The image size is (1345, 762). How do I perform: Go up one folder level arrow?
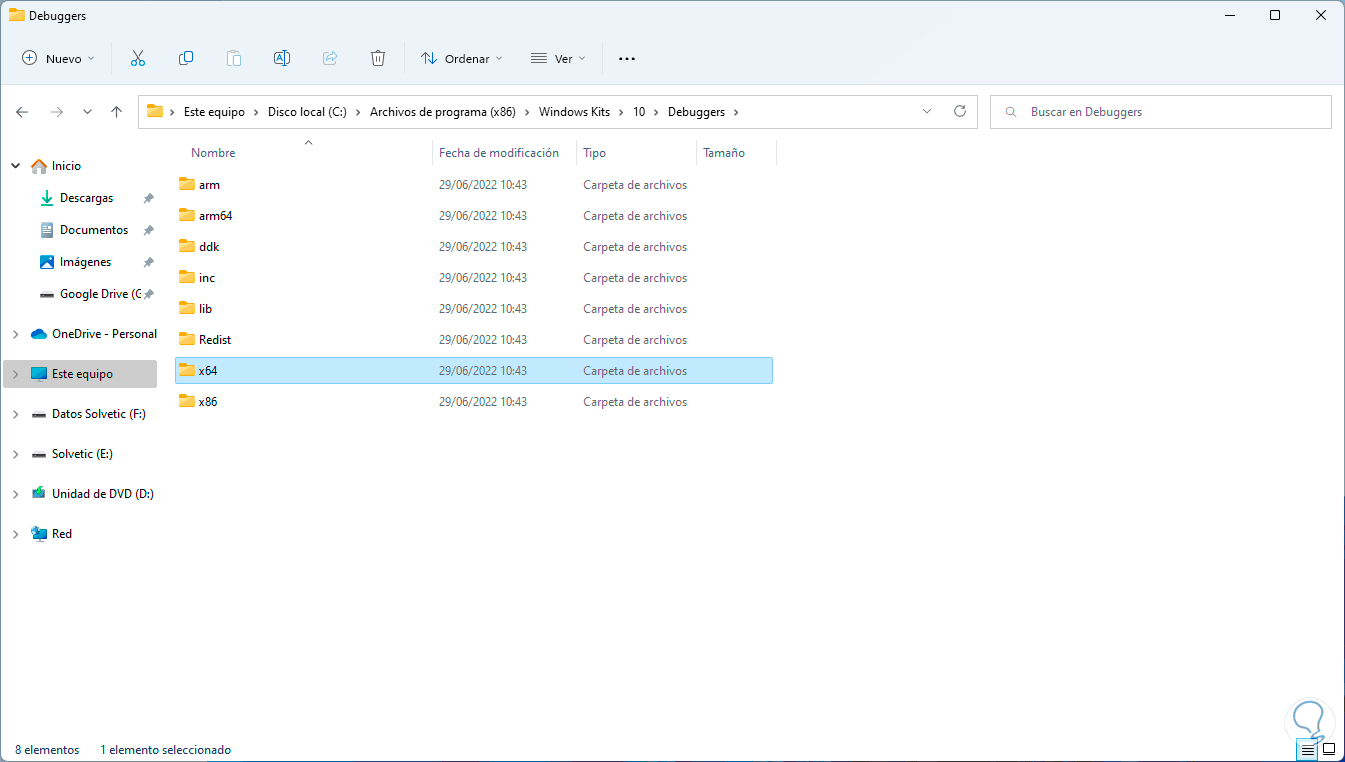117,112
